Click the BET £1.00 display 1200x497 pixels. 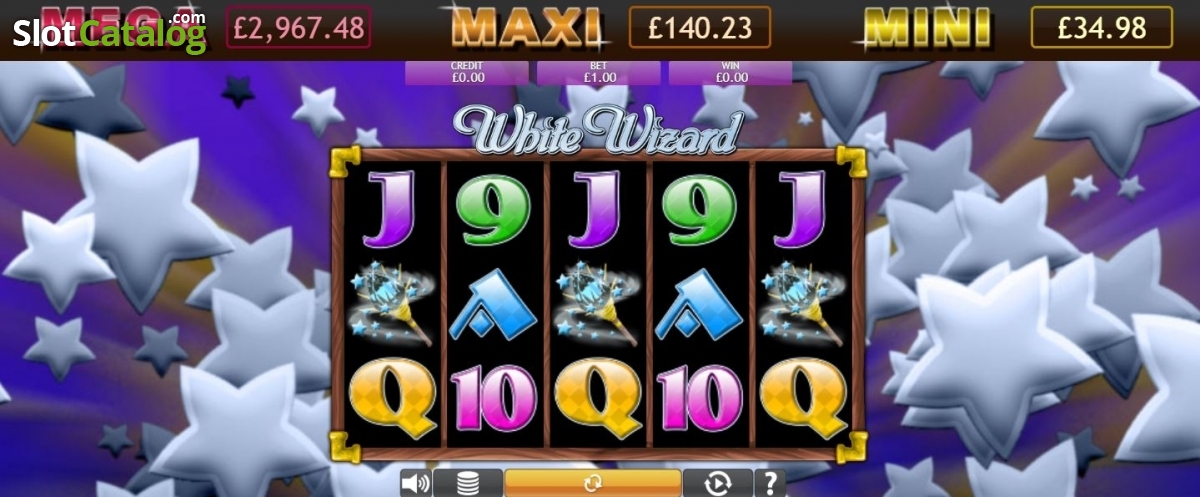[598, 72]
